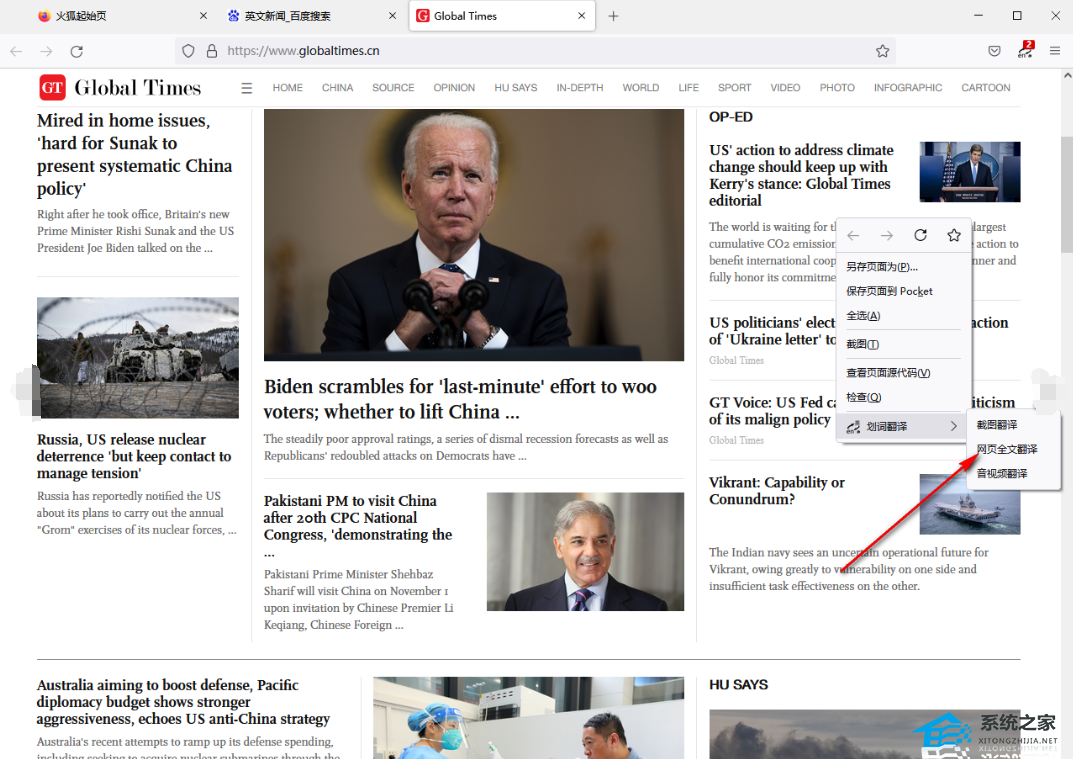Screen dimensions: 1073x759
Task: Bookmark this page with the address bar star
Action: pyautogui.click(x=883, y=51)
